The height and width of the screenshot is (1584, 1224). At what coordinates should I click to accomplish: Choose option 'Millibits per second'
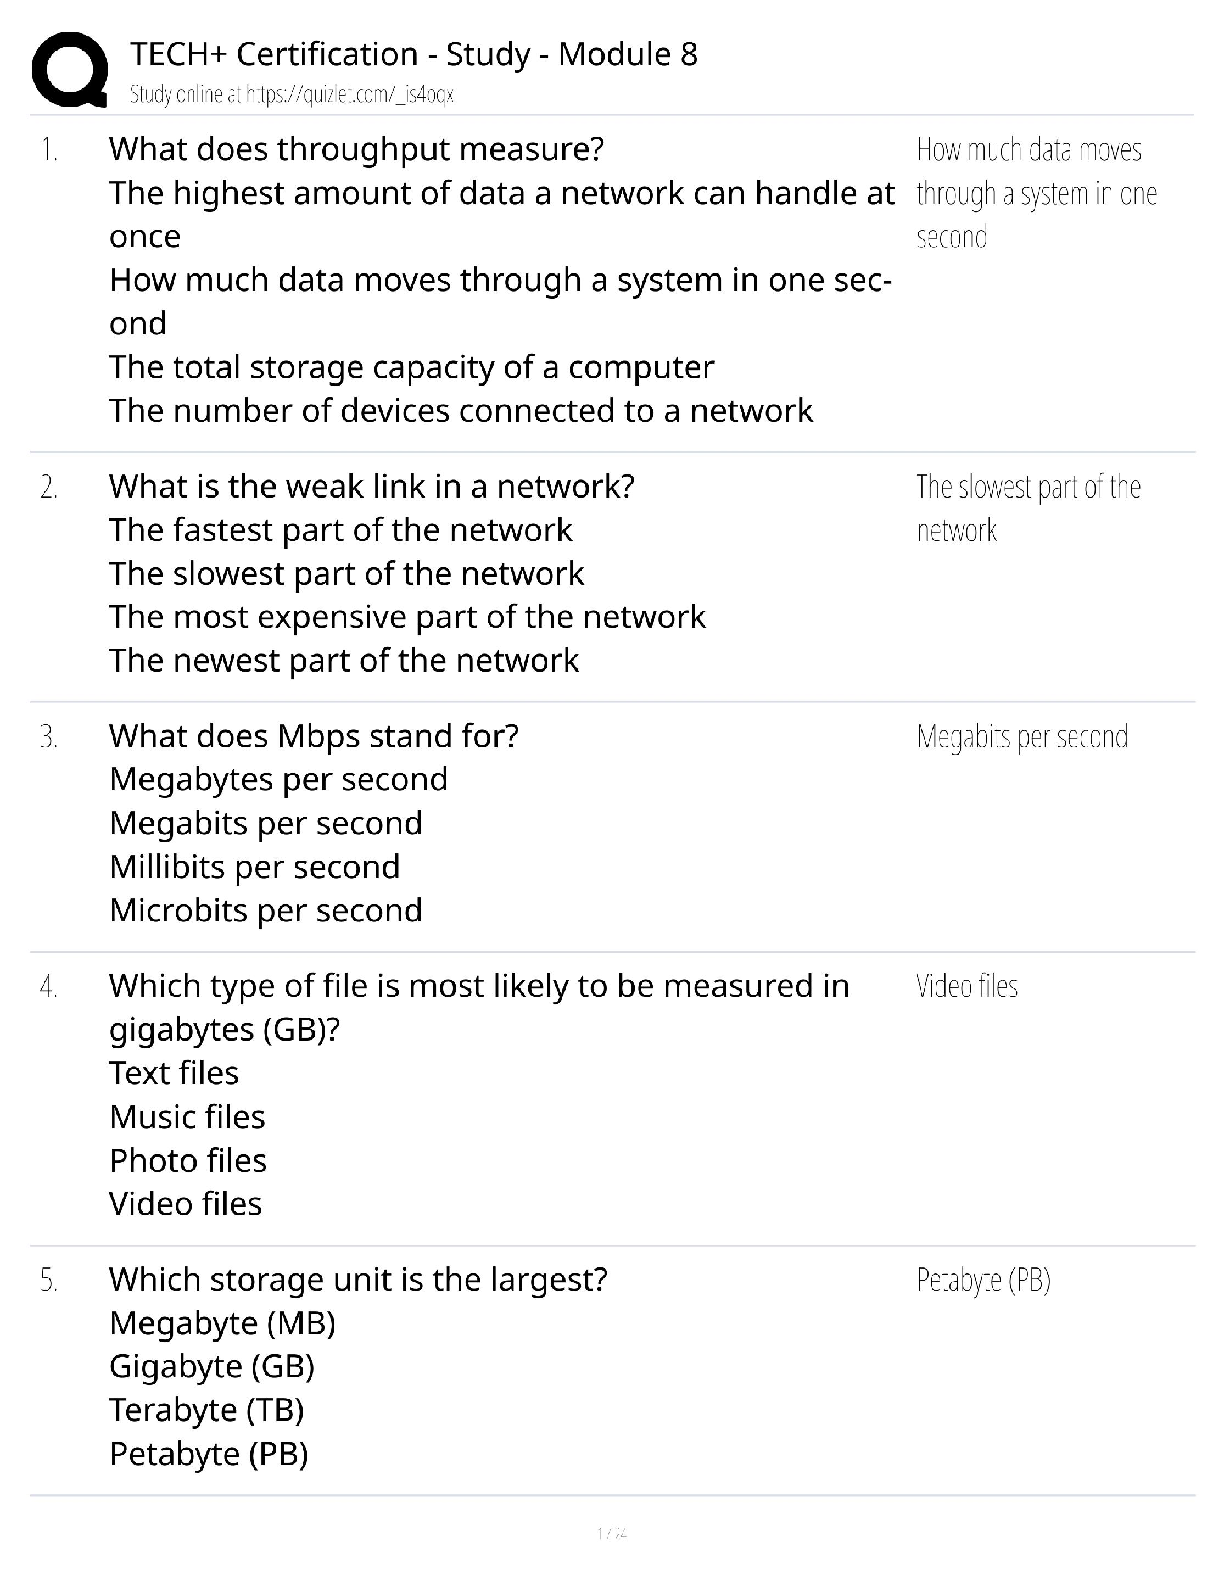[x=255, y=867]
